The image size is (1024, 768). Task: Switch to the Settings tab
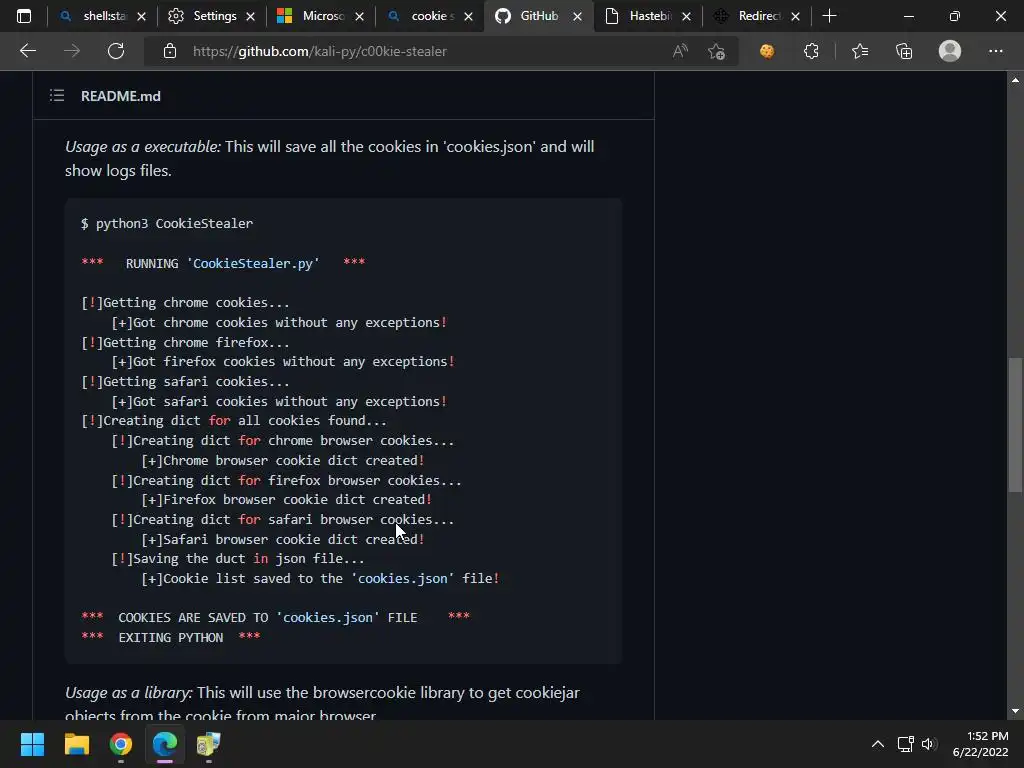click(x=212, y=16)
